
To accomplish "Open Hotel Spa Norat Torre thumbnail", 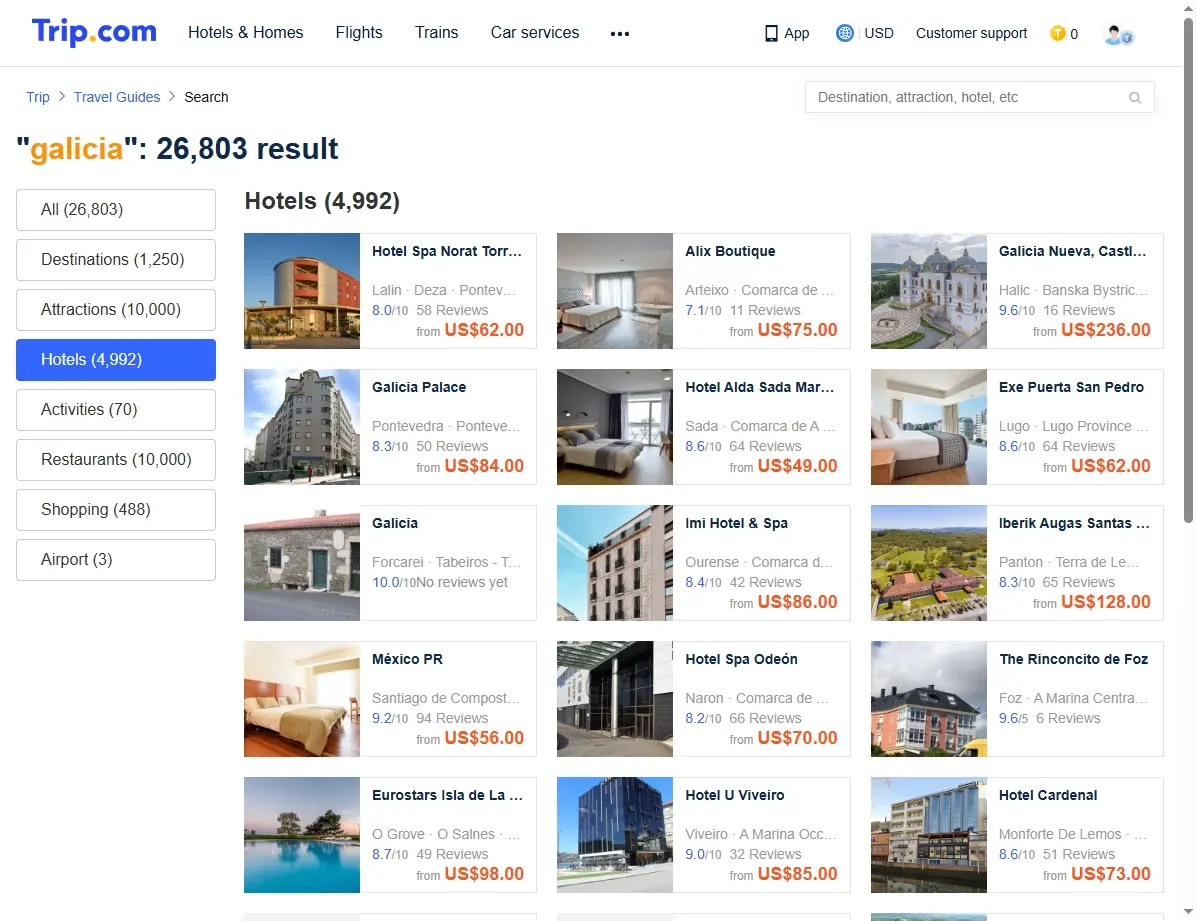I will coord(302,291).
